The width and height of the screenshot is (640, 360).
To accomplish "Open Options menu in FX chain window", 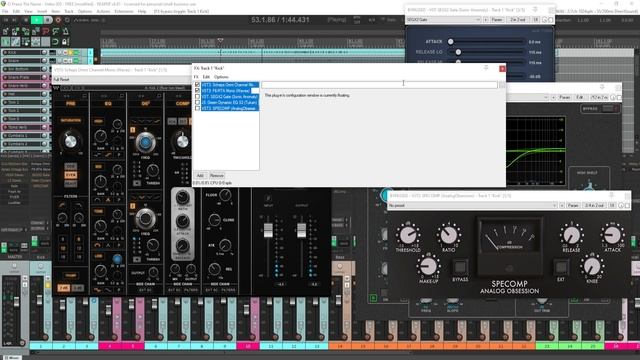I will [221, 77].
